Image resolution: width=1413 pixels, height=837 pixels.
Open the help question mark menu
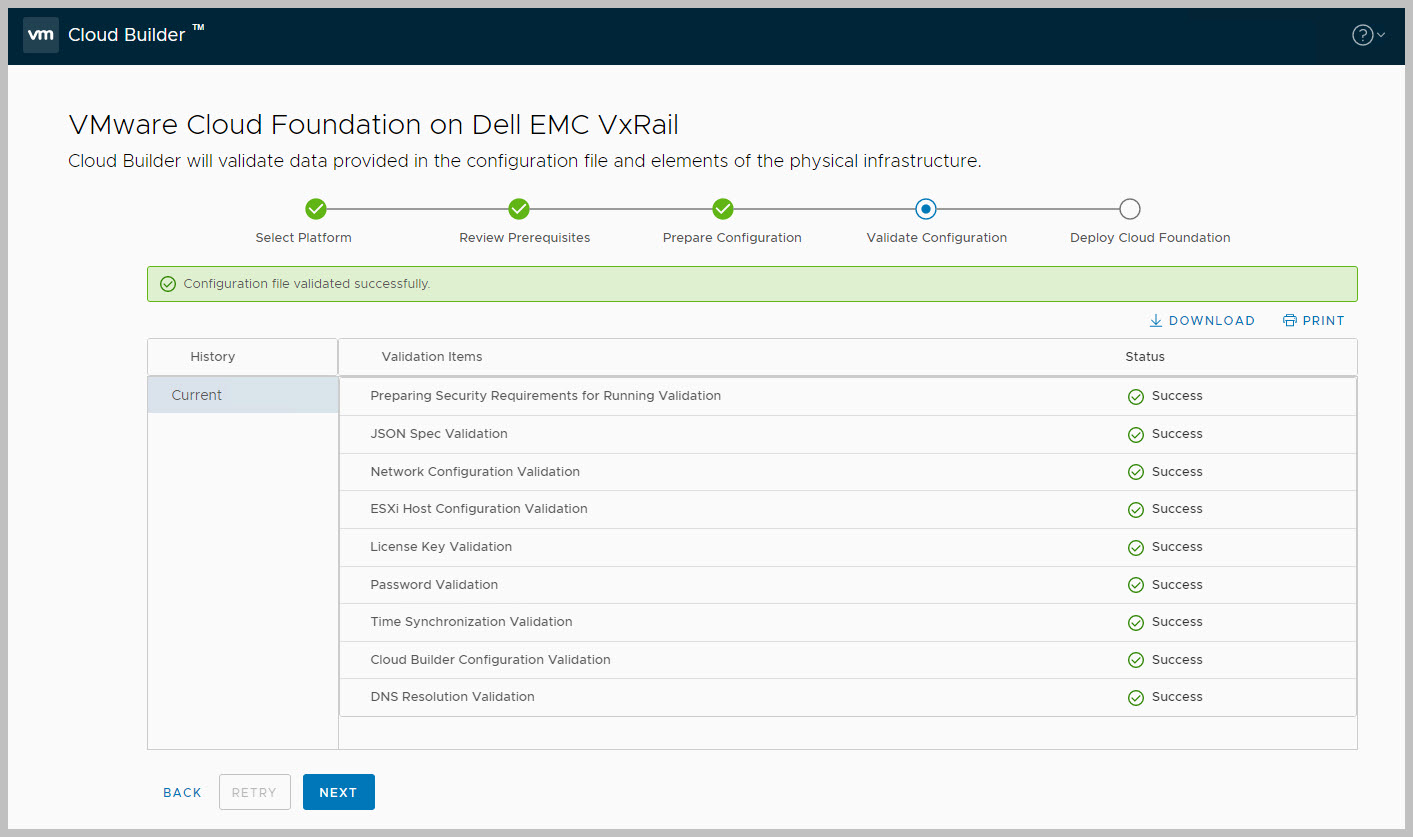tap(1362, 35)
